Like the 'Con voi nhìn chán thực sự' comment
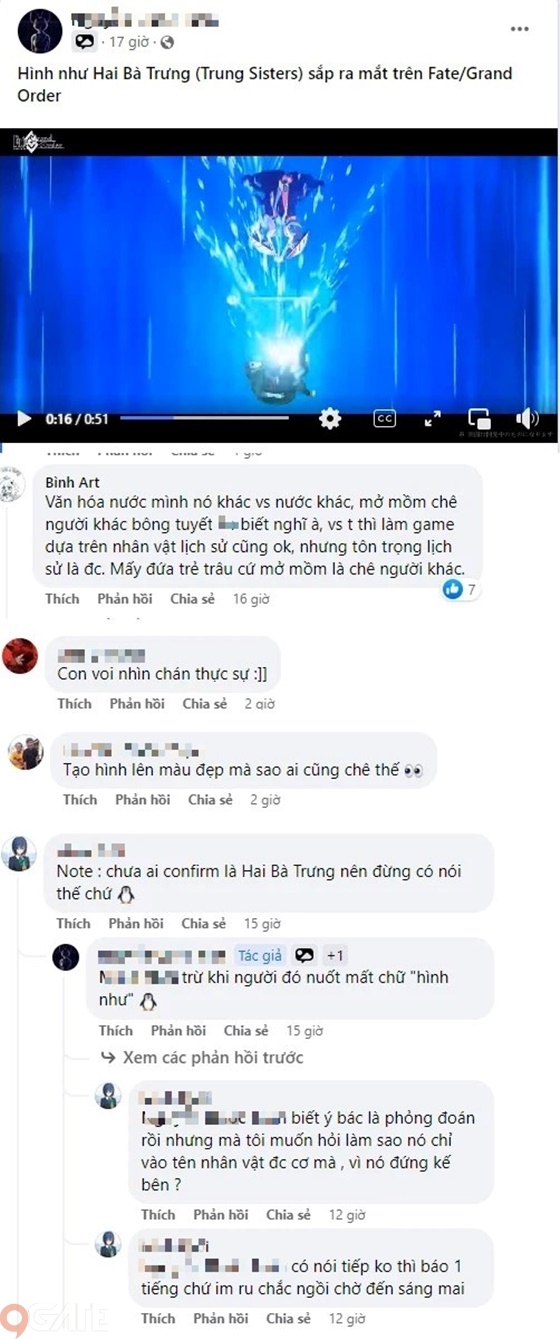Viewport: 560px width, 1339px height. 74,704
